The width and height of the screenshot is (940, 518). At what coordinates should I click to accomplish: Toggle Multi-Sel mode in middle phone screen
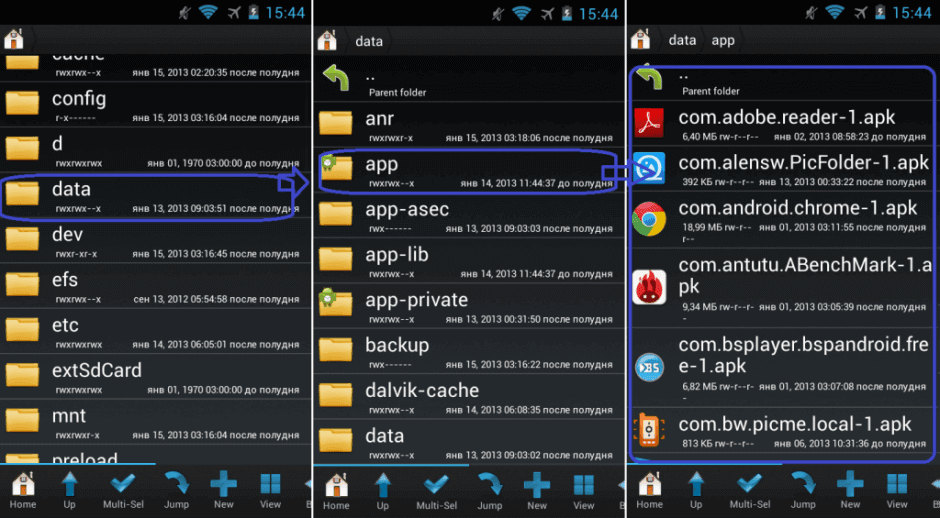(436, 490)
